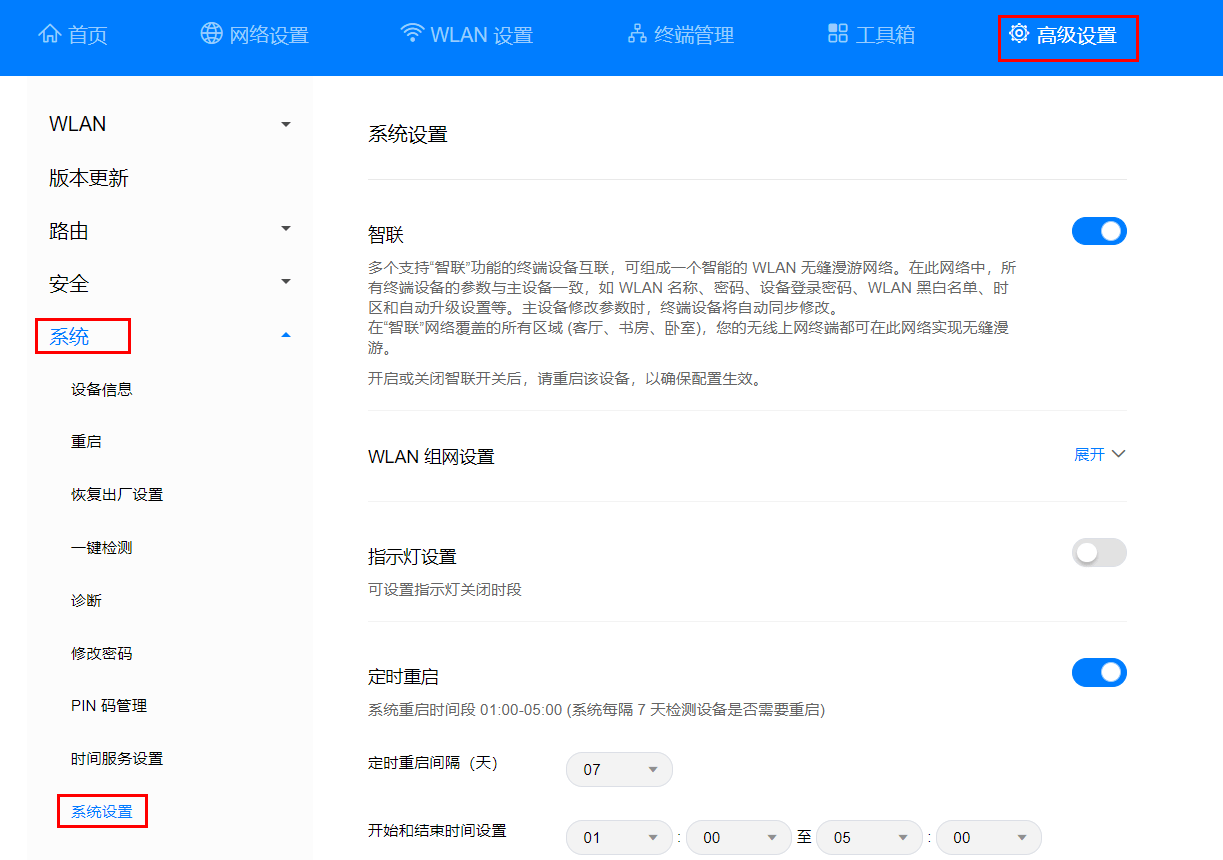Open the 定时重启间隔 days dropdown
This screenshot has width=1223, height=860.
(x=619, y=770)
